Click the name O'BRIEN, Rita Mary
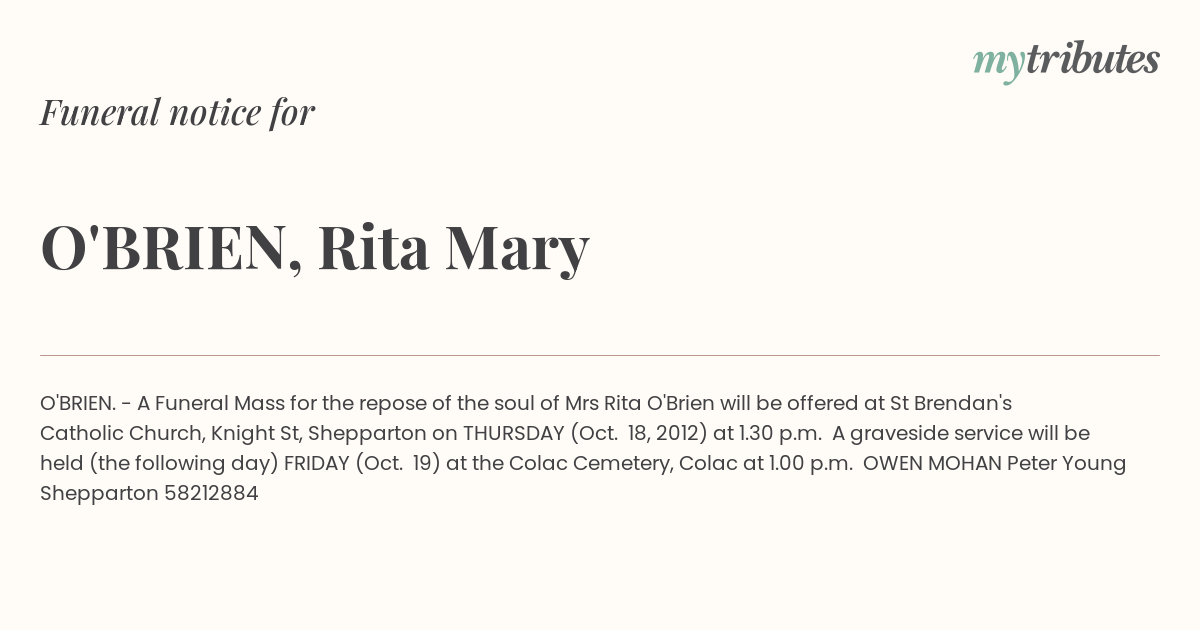 pyautogui.click(x=315, y=248)
